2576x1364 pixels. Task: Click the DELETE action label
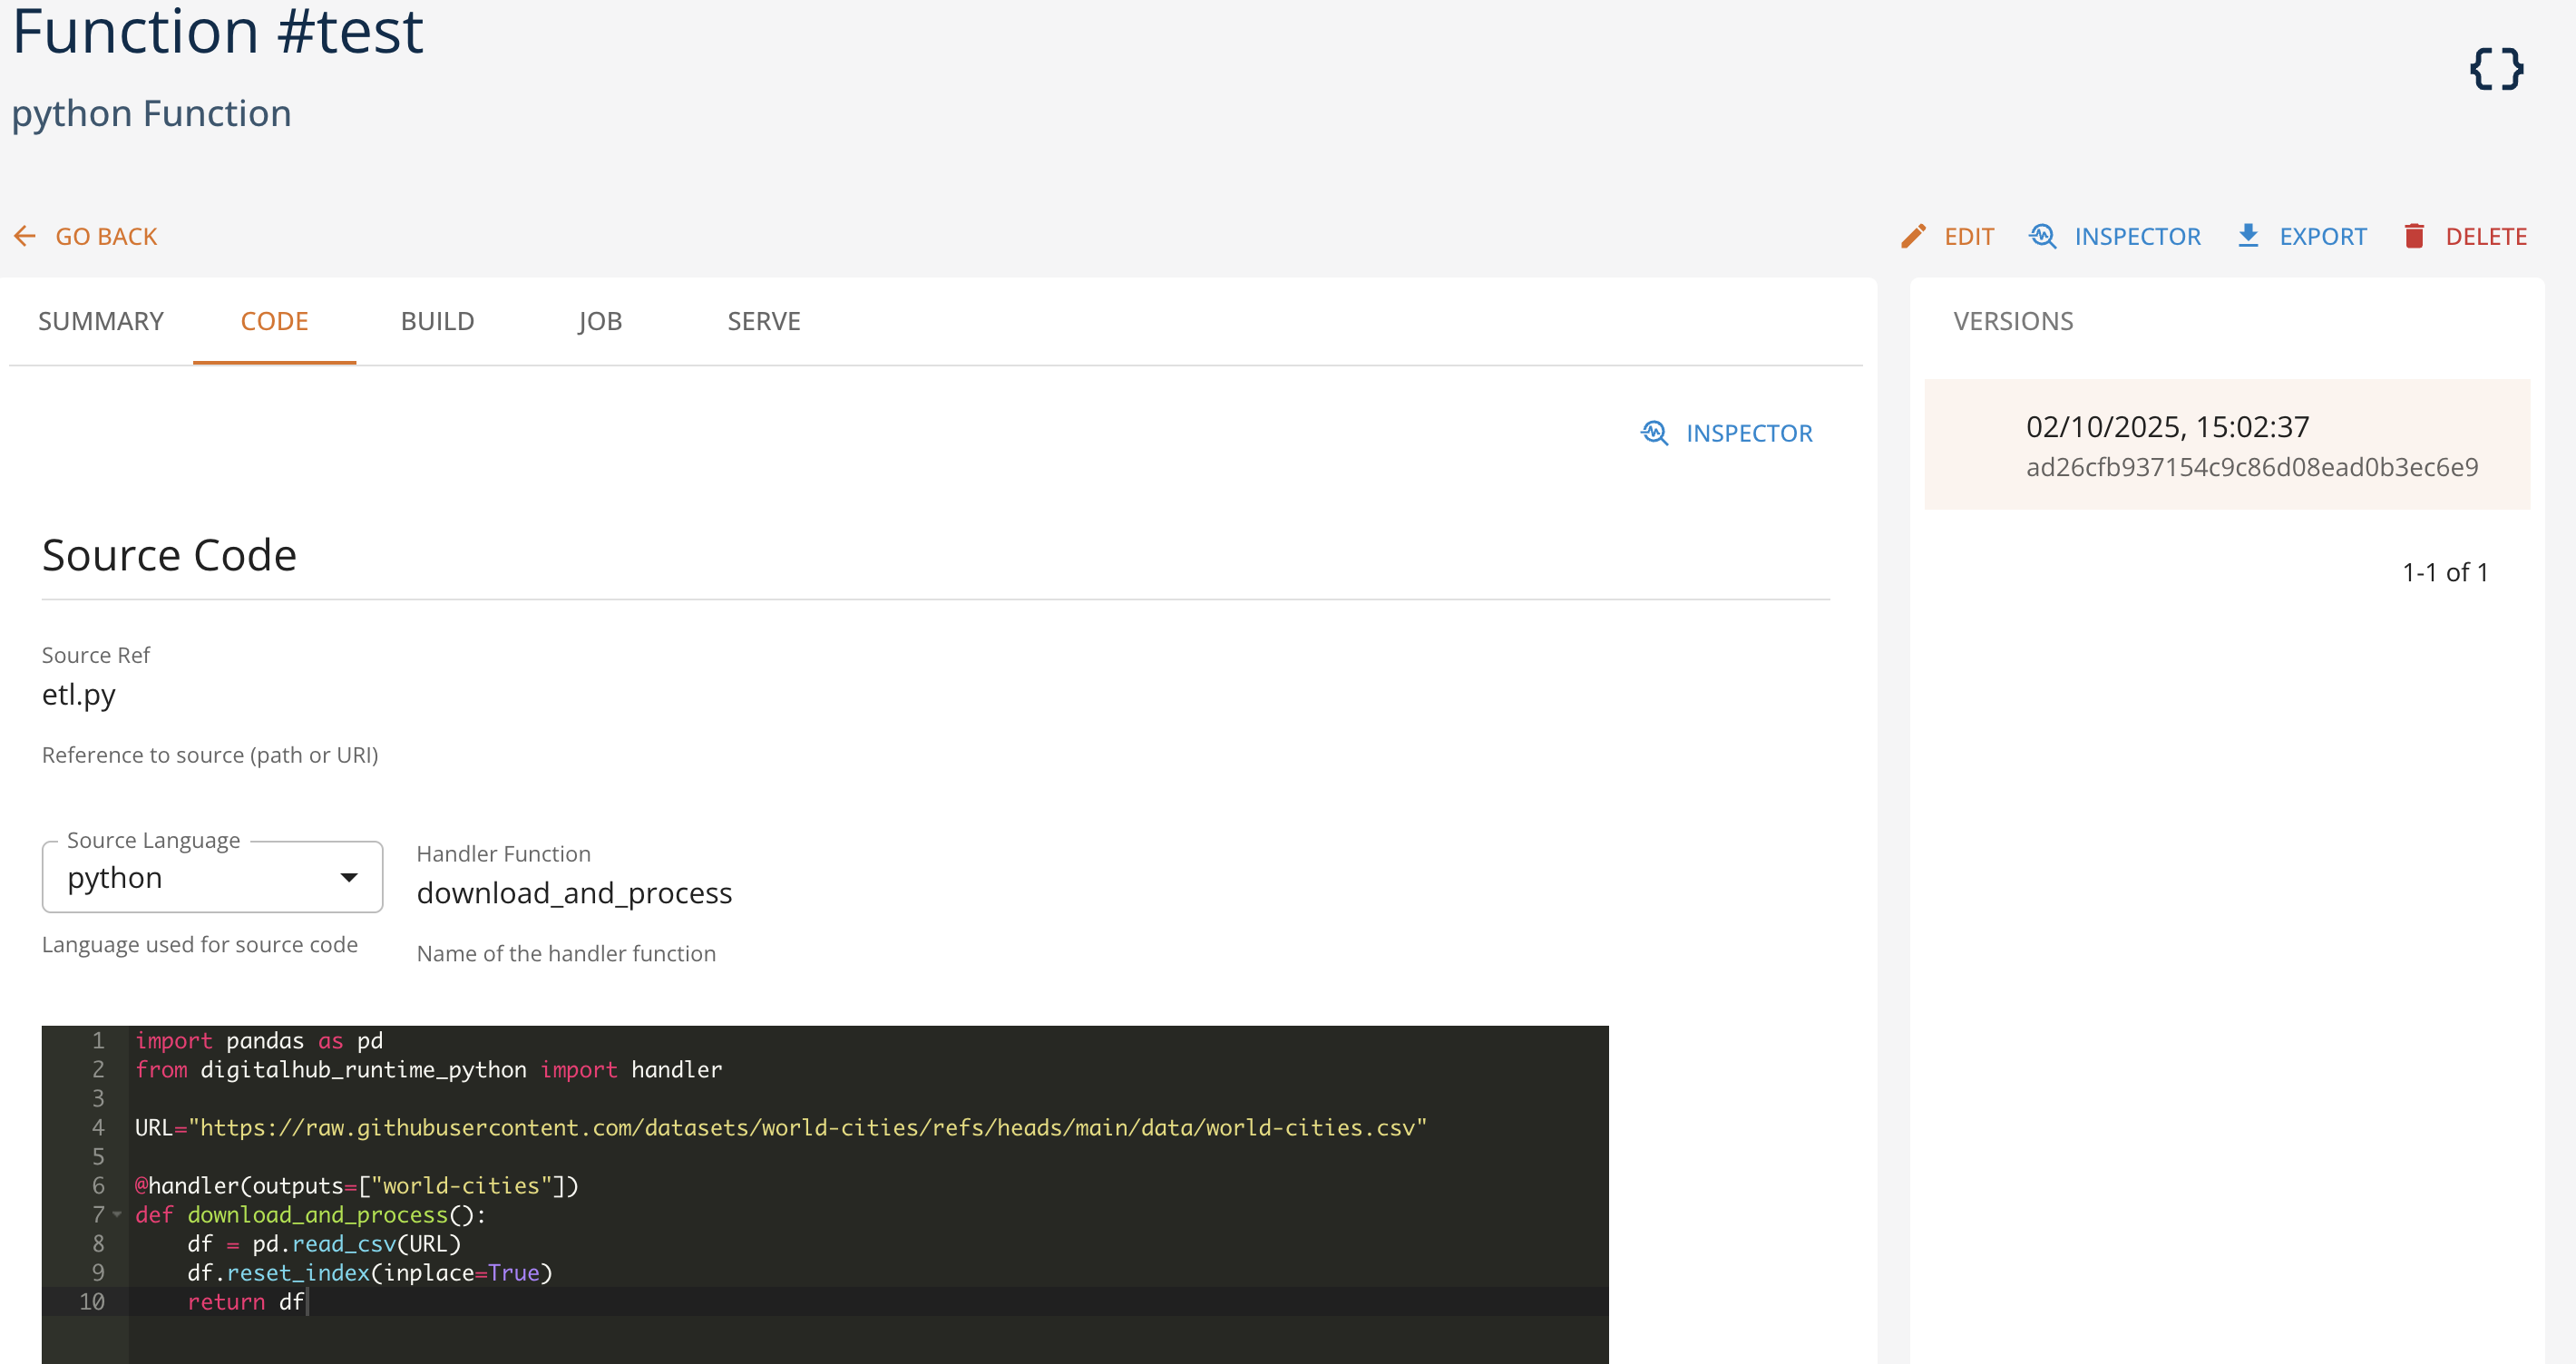2486,235
